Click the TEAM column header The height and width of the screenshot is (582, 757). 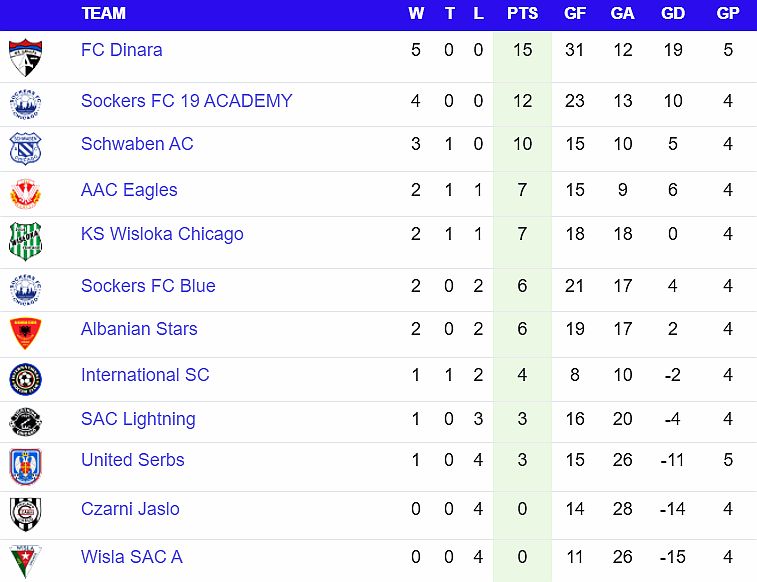coord(104,14)
